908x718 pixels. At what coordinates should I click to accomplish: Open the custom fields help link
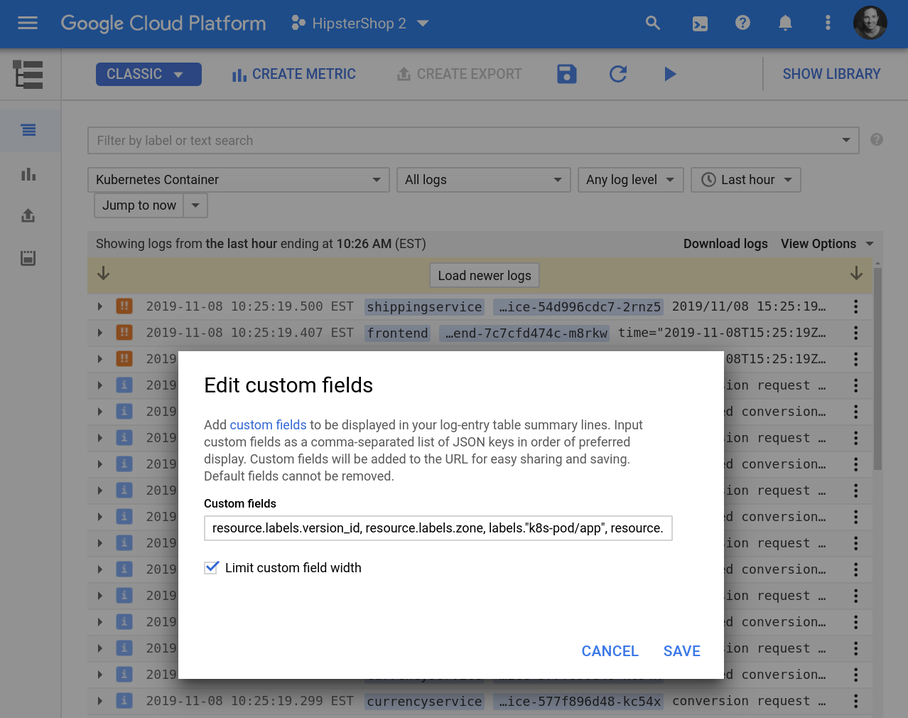[x=268, y=424]
